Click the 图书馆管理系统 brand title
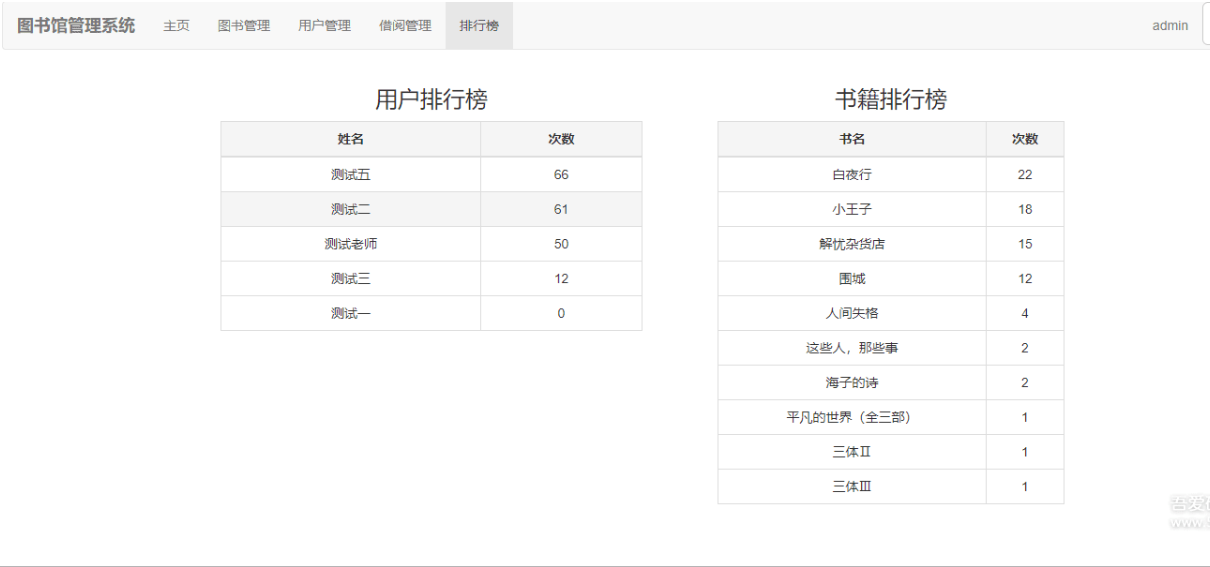The width and height of the screenshot is (1210, 567). click(76, 26)
